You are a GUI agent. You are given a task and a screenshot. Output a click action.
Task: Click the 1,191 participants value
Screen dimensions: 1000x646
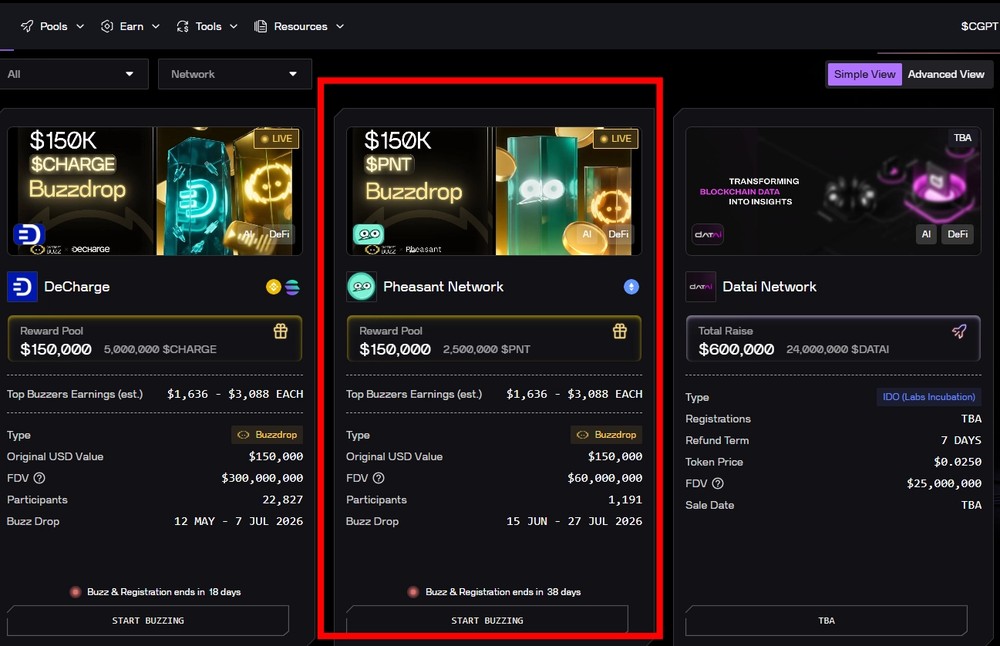click(625, 500)
